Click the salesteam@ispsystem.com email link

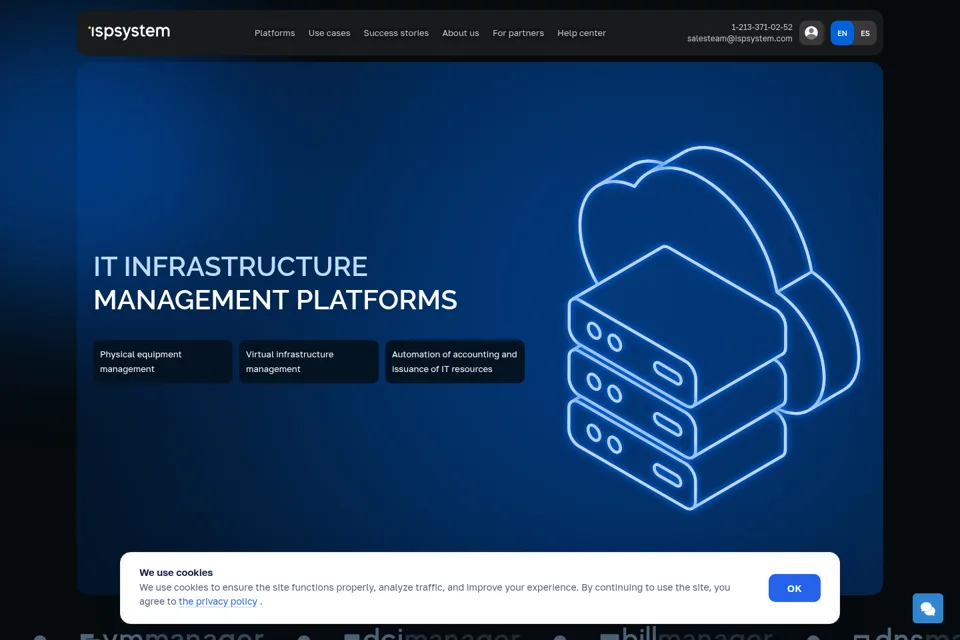coord(739,39)
